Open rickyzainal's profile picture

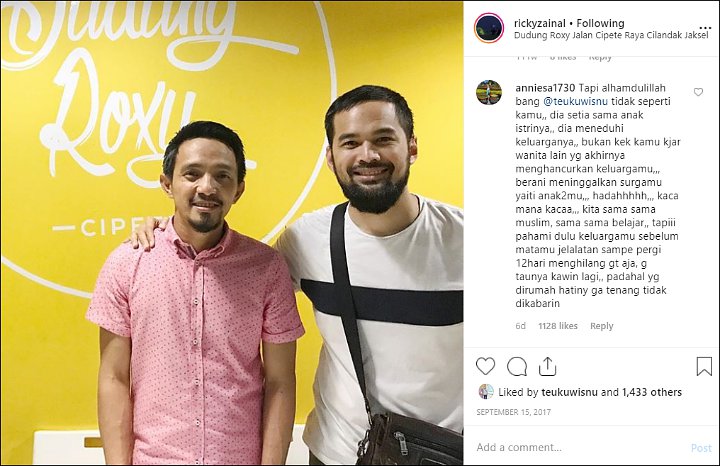(489, 28)
